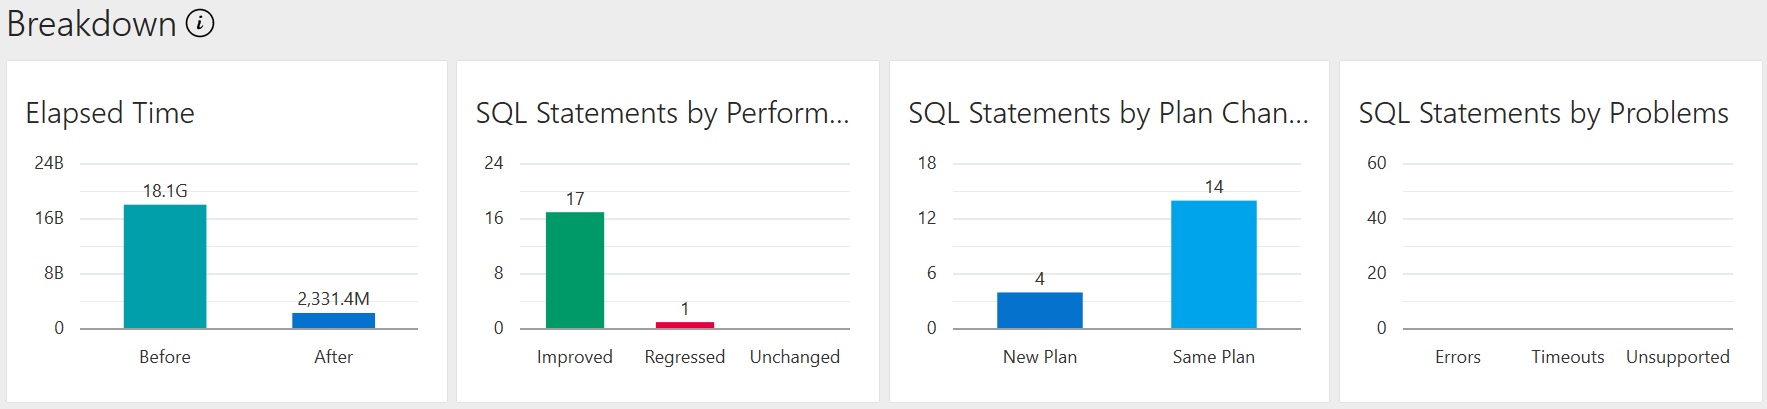Open SQL Statements by Performance title
This screenshot has width=1767, height=409.
662,113
